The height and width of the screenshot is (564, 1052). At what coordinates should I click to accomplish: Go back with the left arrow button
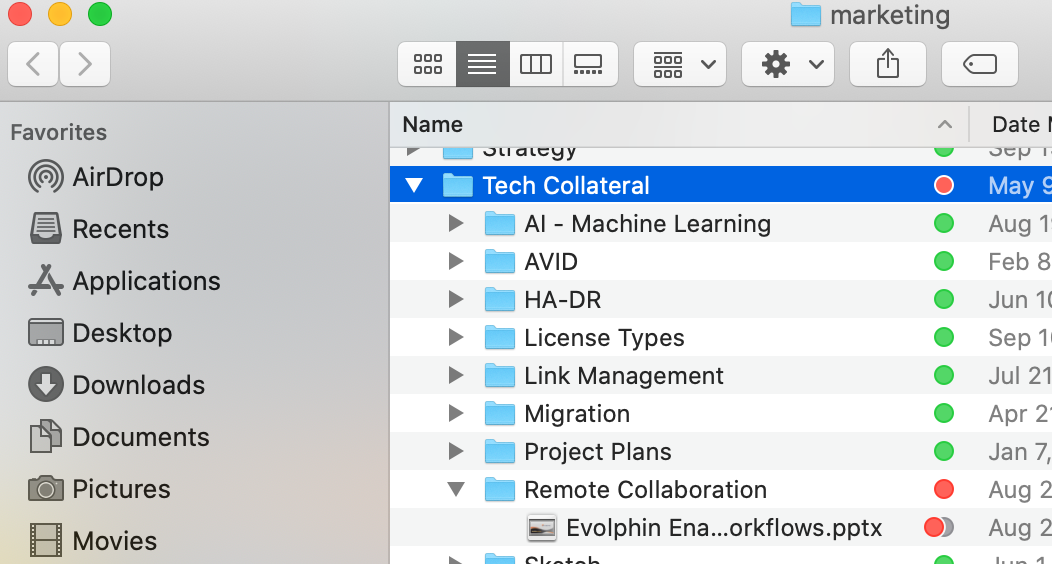tap(33, 64)
